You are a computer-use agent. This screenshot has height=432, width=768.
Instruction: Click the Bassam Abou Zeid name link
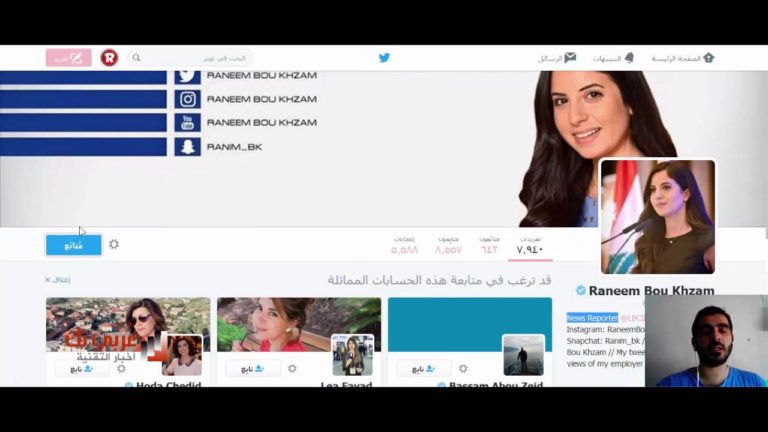point(496,384)
